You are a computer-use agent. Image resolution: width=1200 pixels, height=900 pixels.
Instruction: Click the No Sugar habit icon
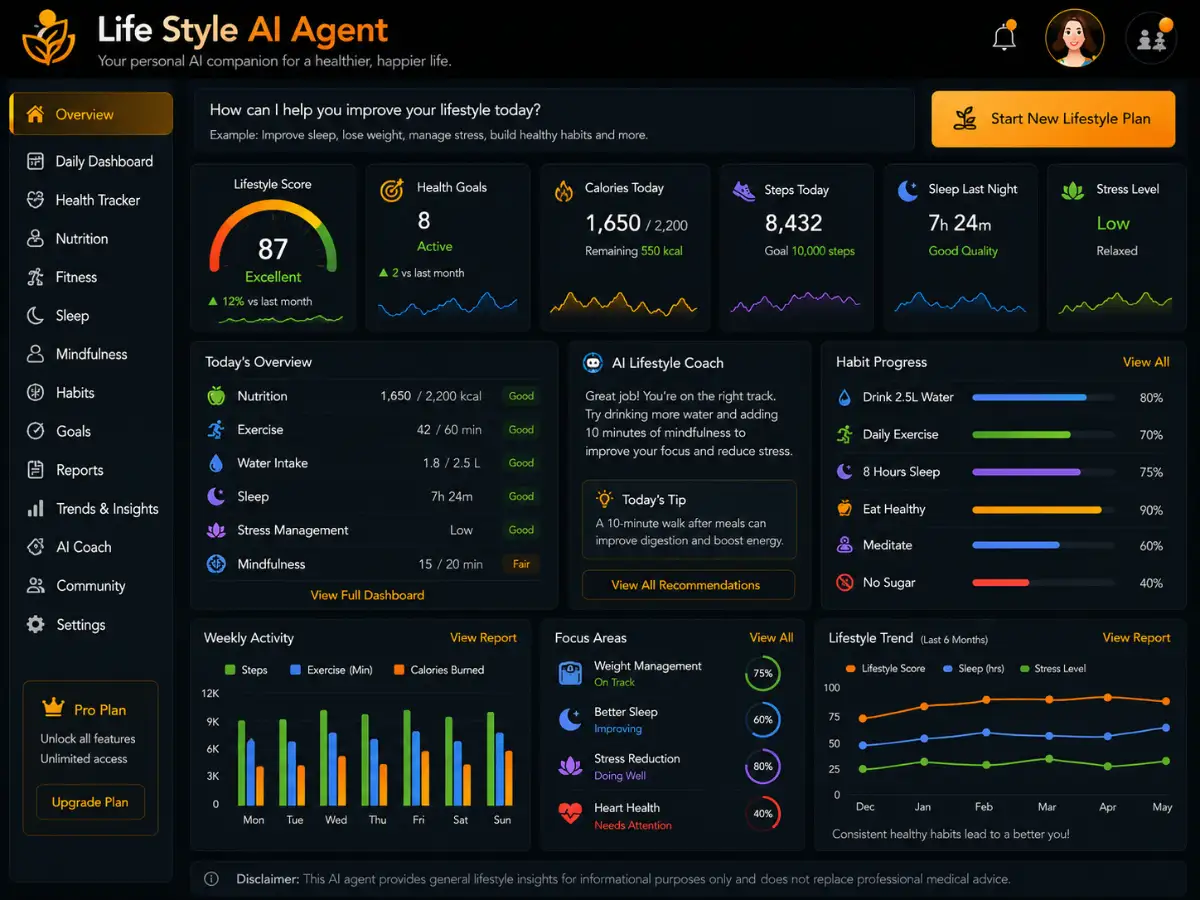(844, 582)
